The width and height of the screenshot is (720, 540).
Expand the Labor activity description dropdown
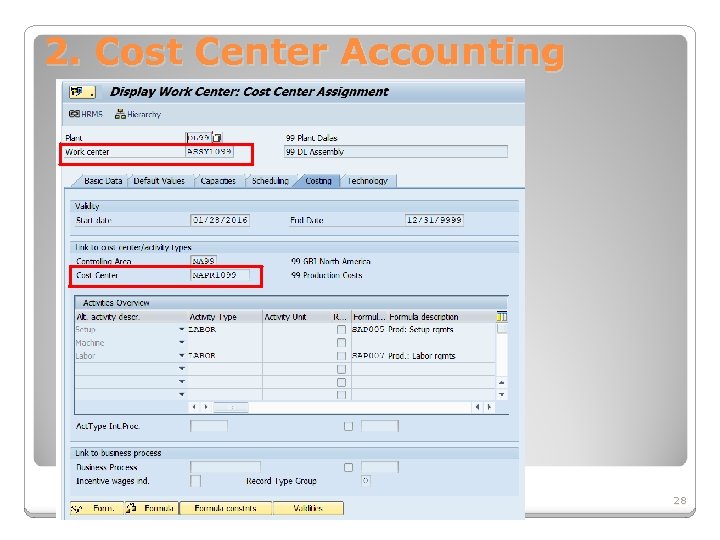point(182,356)
